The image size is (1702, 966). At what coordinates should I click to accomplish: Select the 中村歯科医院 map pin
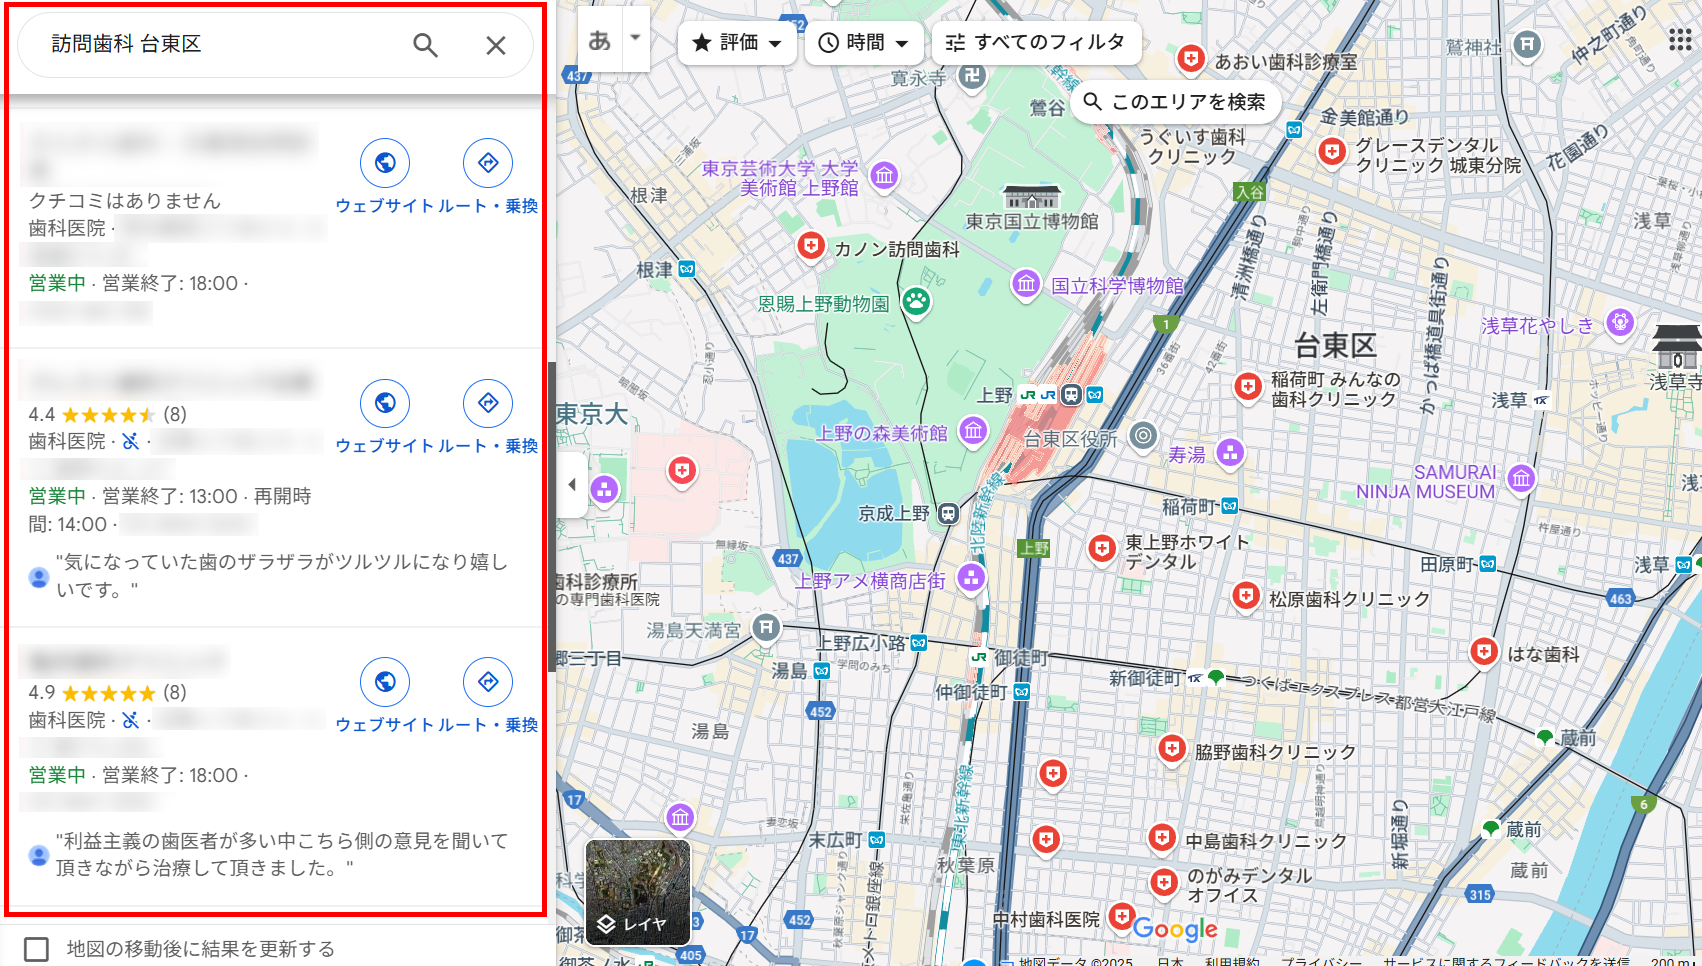tap(1122, 916)
